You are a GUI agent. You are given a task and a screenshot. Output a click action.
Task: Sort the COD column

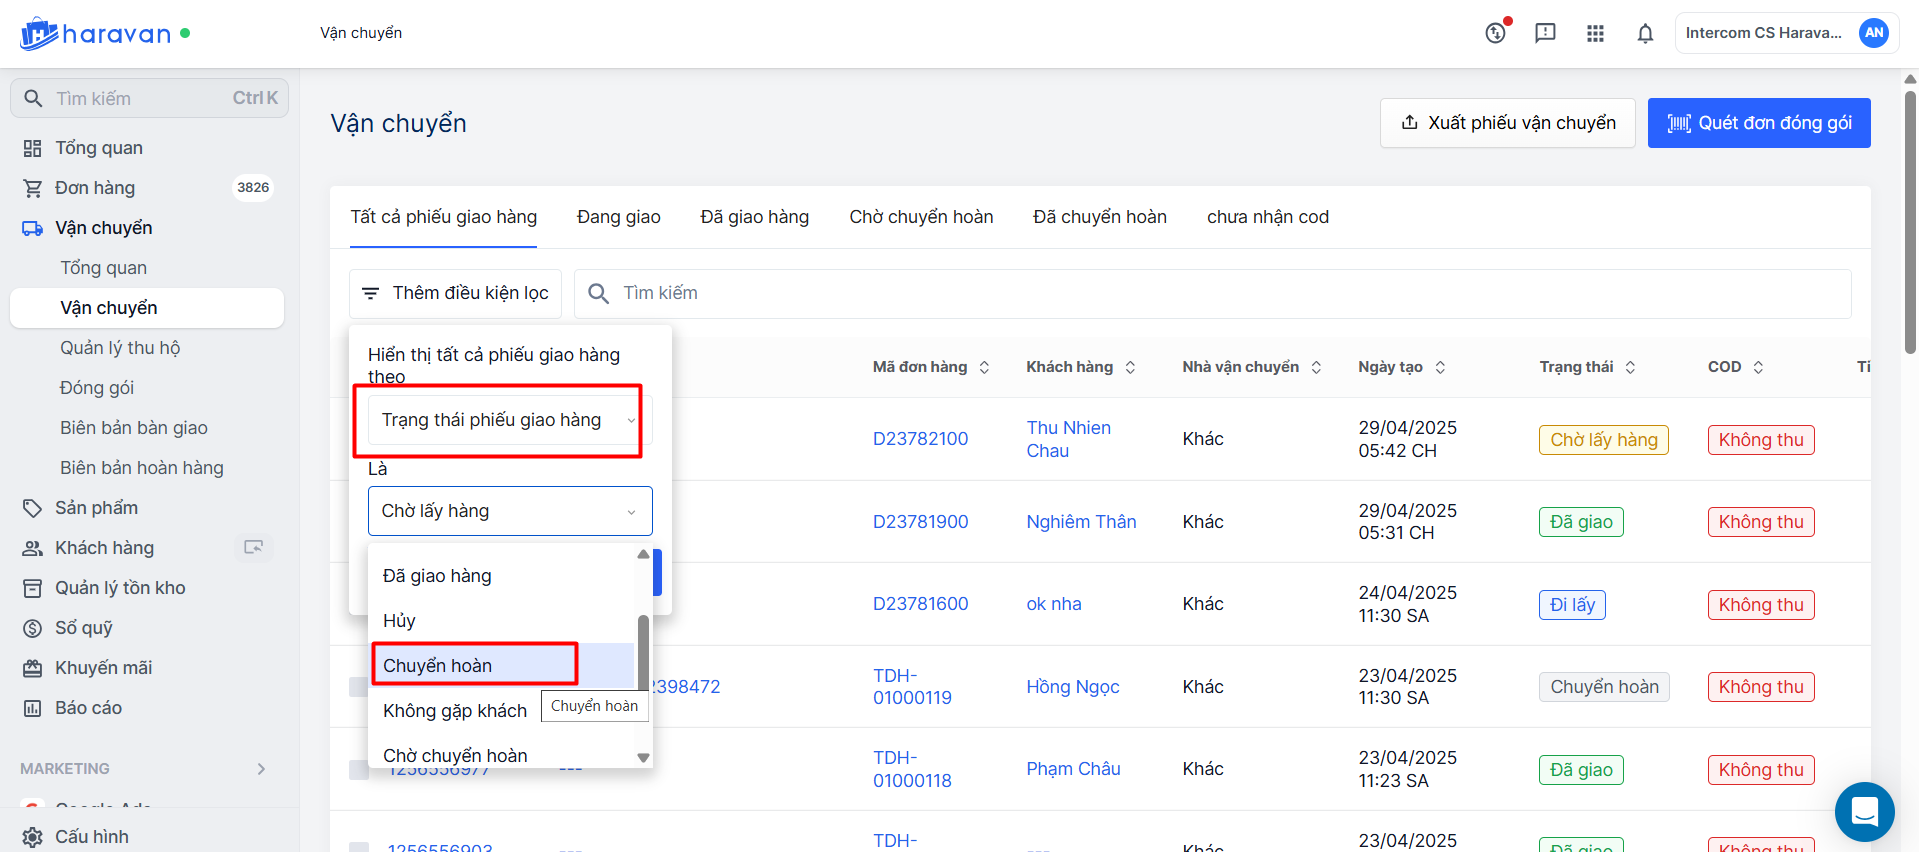point(1758,367)
